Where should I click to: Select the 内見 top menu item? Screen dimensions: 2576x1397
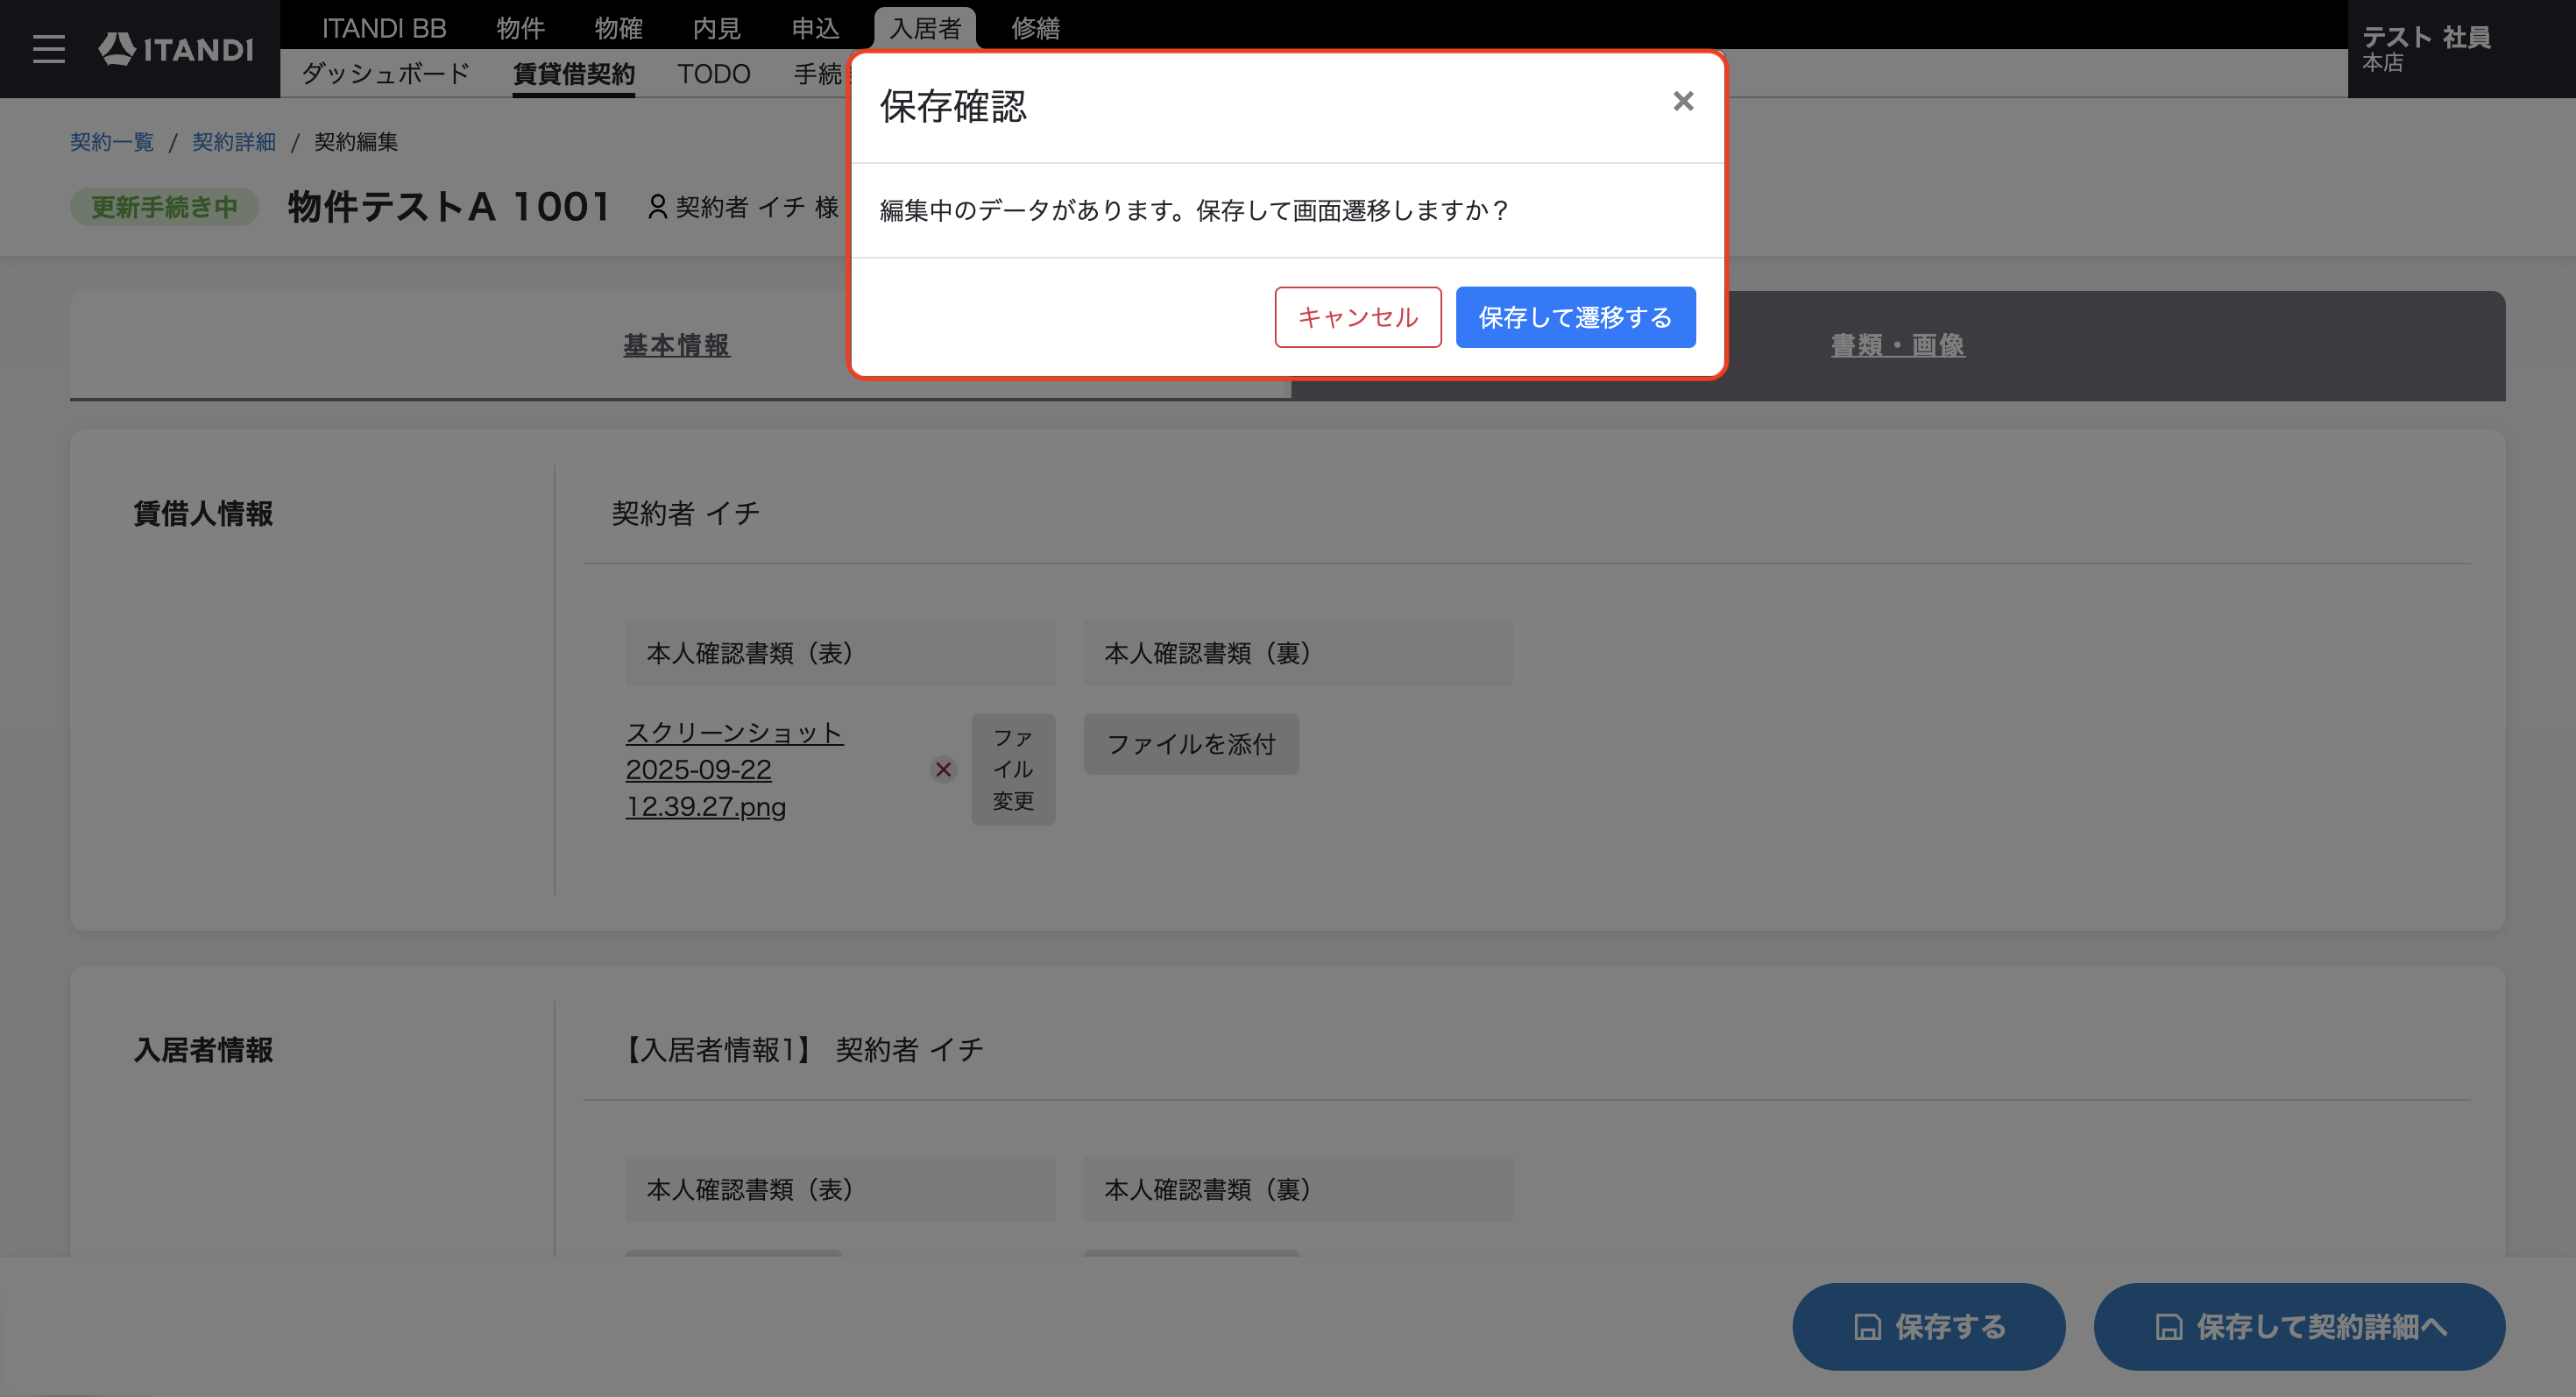coord(716,28)
